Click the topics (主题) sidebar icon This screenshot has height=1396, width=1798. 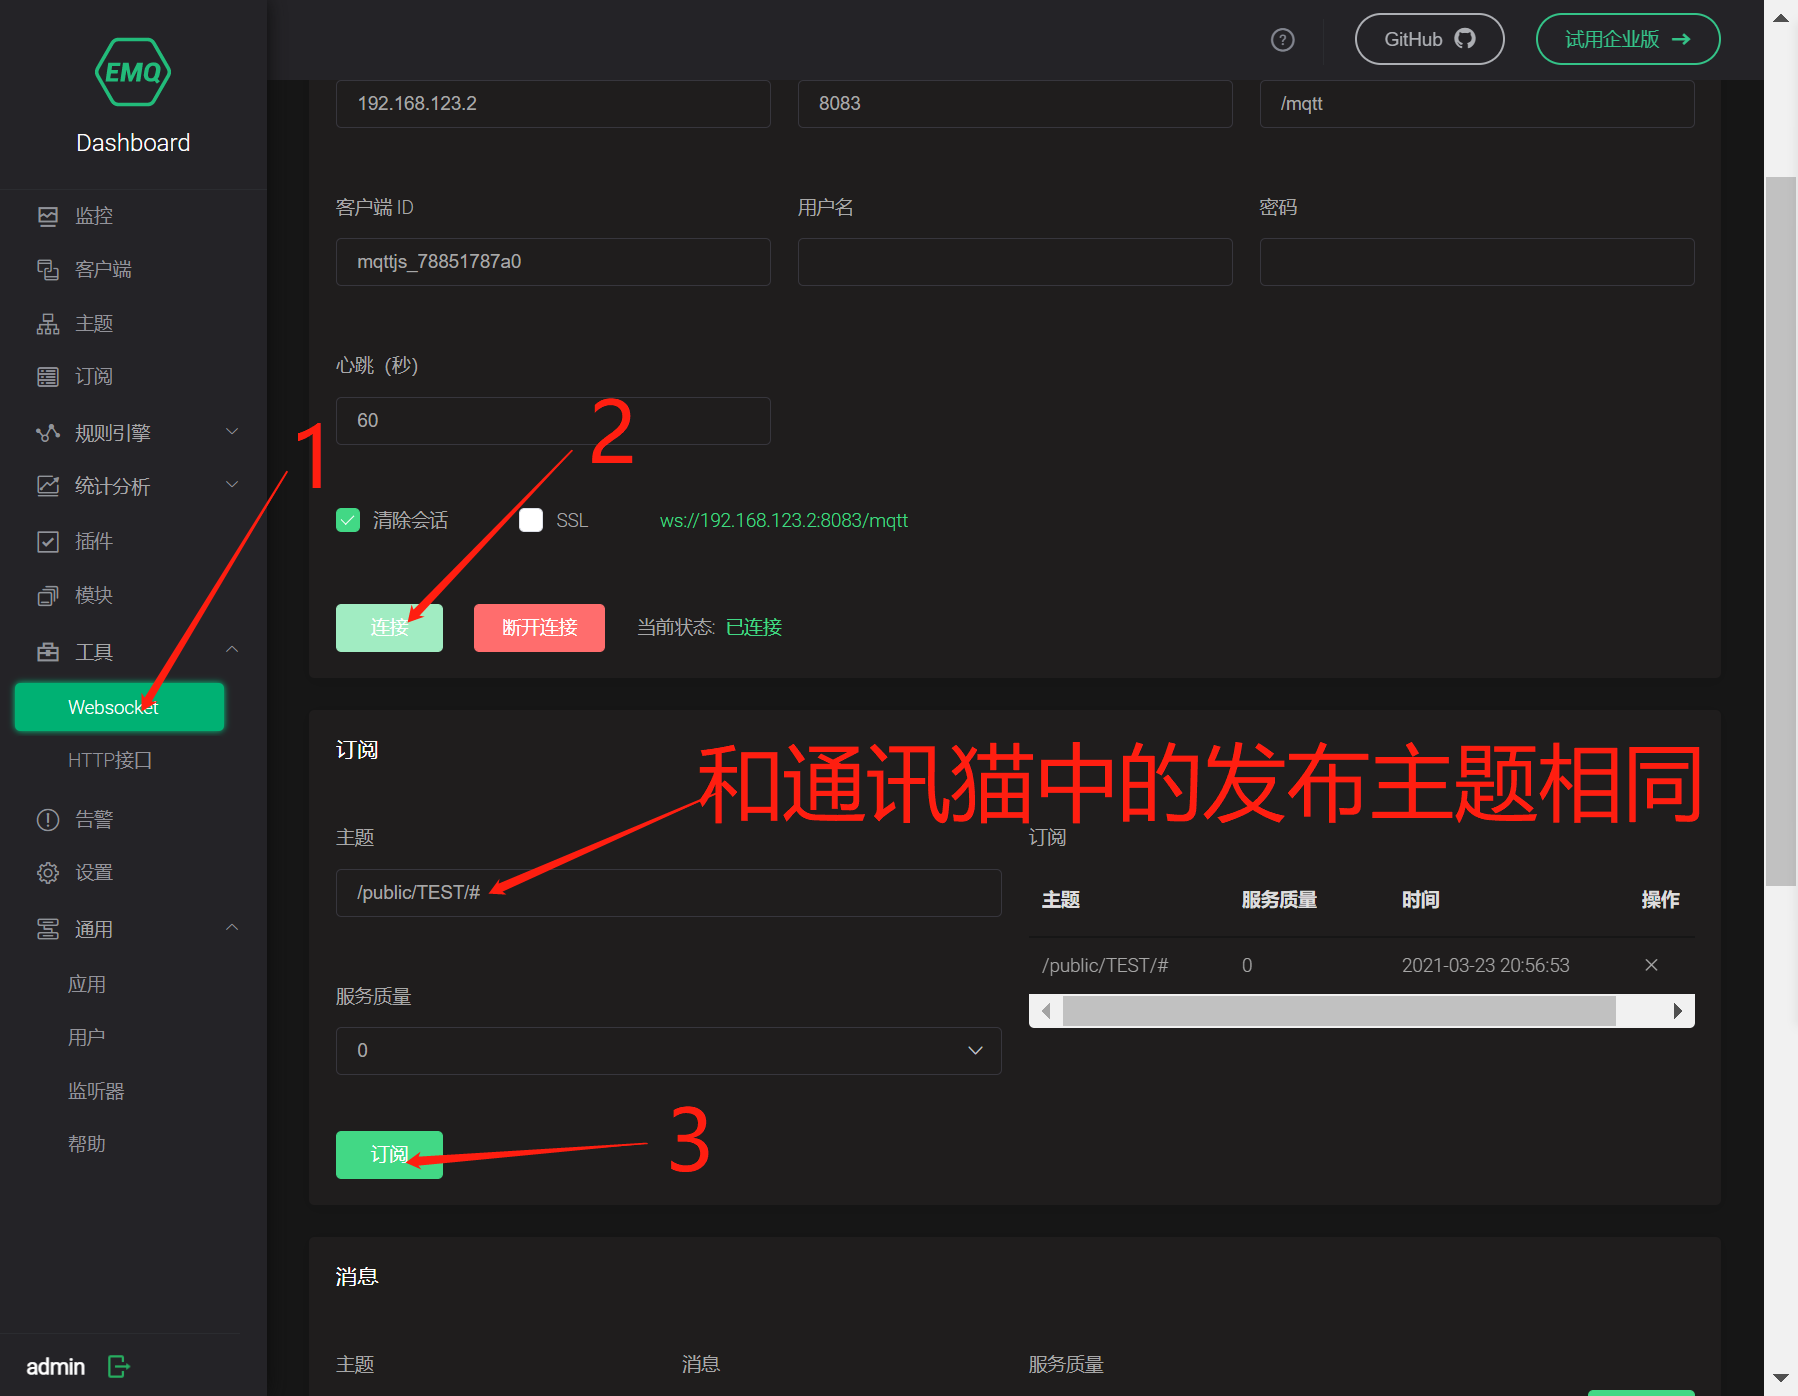coord(48,324)
